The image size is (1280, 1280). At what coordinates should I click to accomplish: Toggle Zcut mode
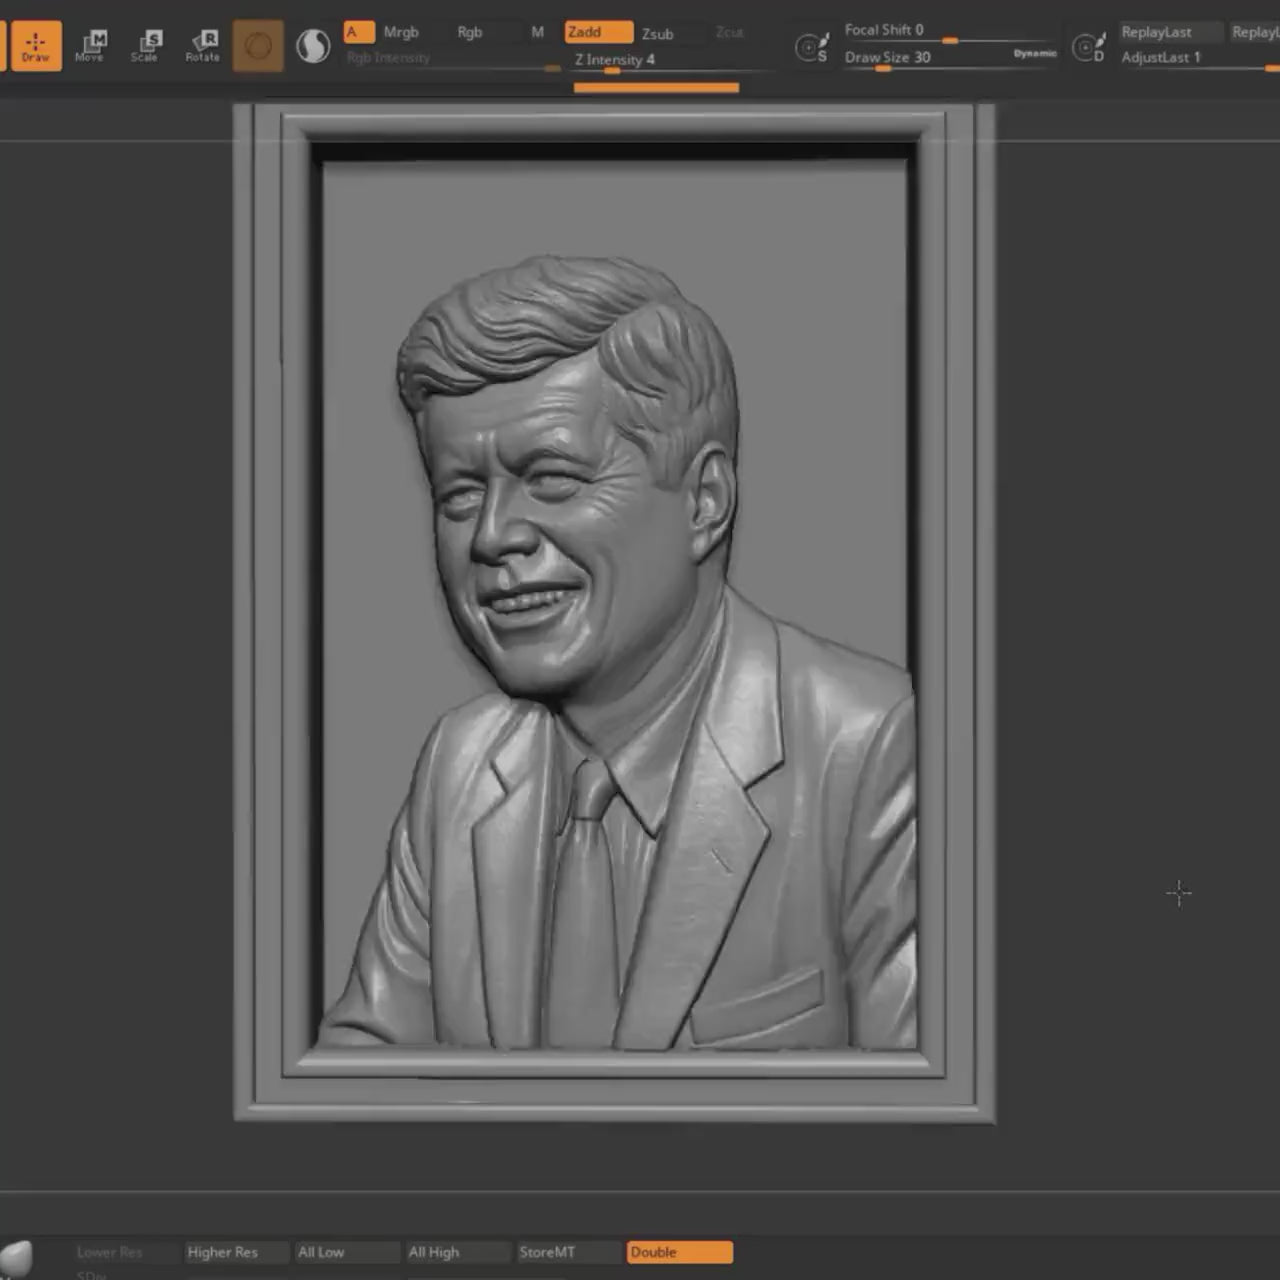[730, 32]
